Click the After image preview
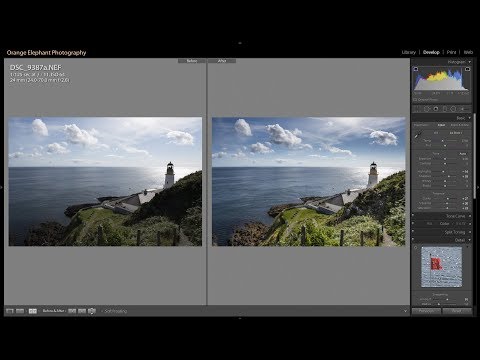Image resolution: width=480 pixels, height=360 pixels. click(x=309, y=181)
